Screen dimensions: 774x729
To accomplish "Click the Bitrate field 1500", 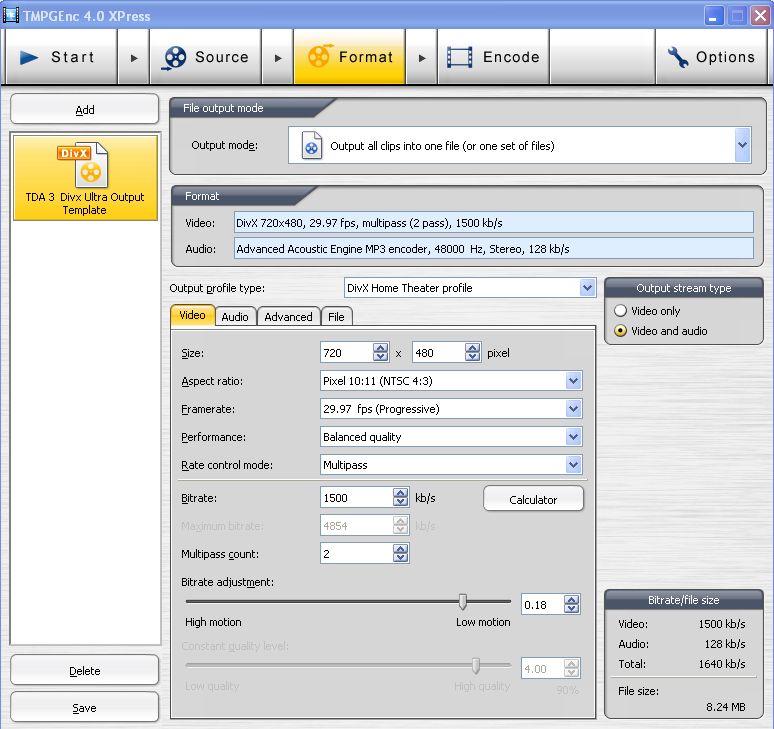I will pyautogui.click(x=356, y=498).
